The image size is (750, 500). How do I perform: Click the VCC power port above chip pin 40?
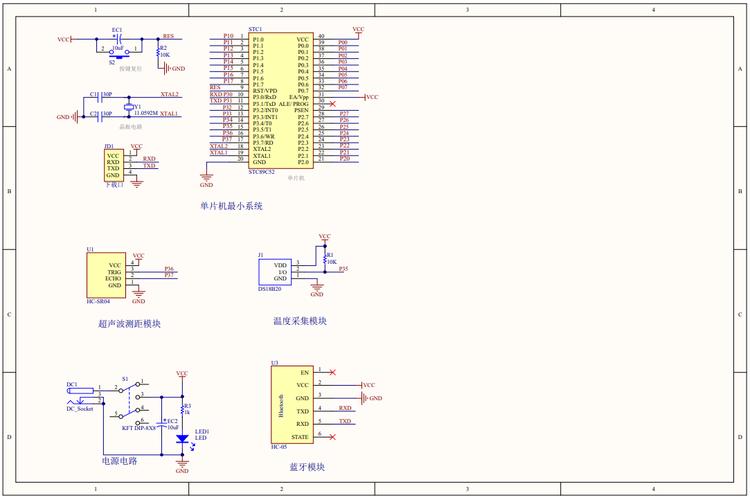pos(358,30)
